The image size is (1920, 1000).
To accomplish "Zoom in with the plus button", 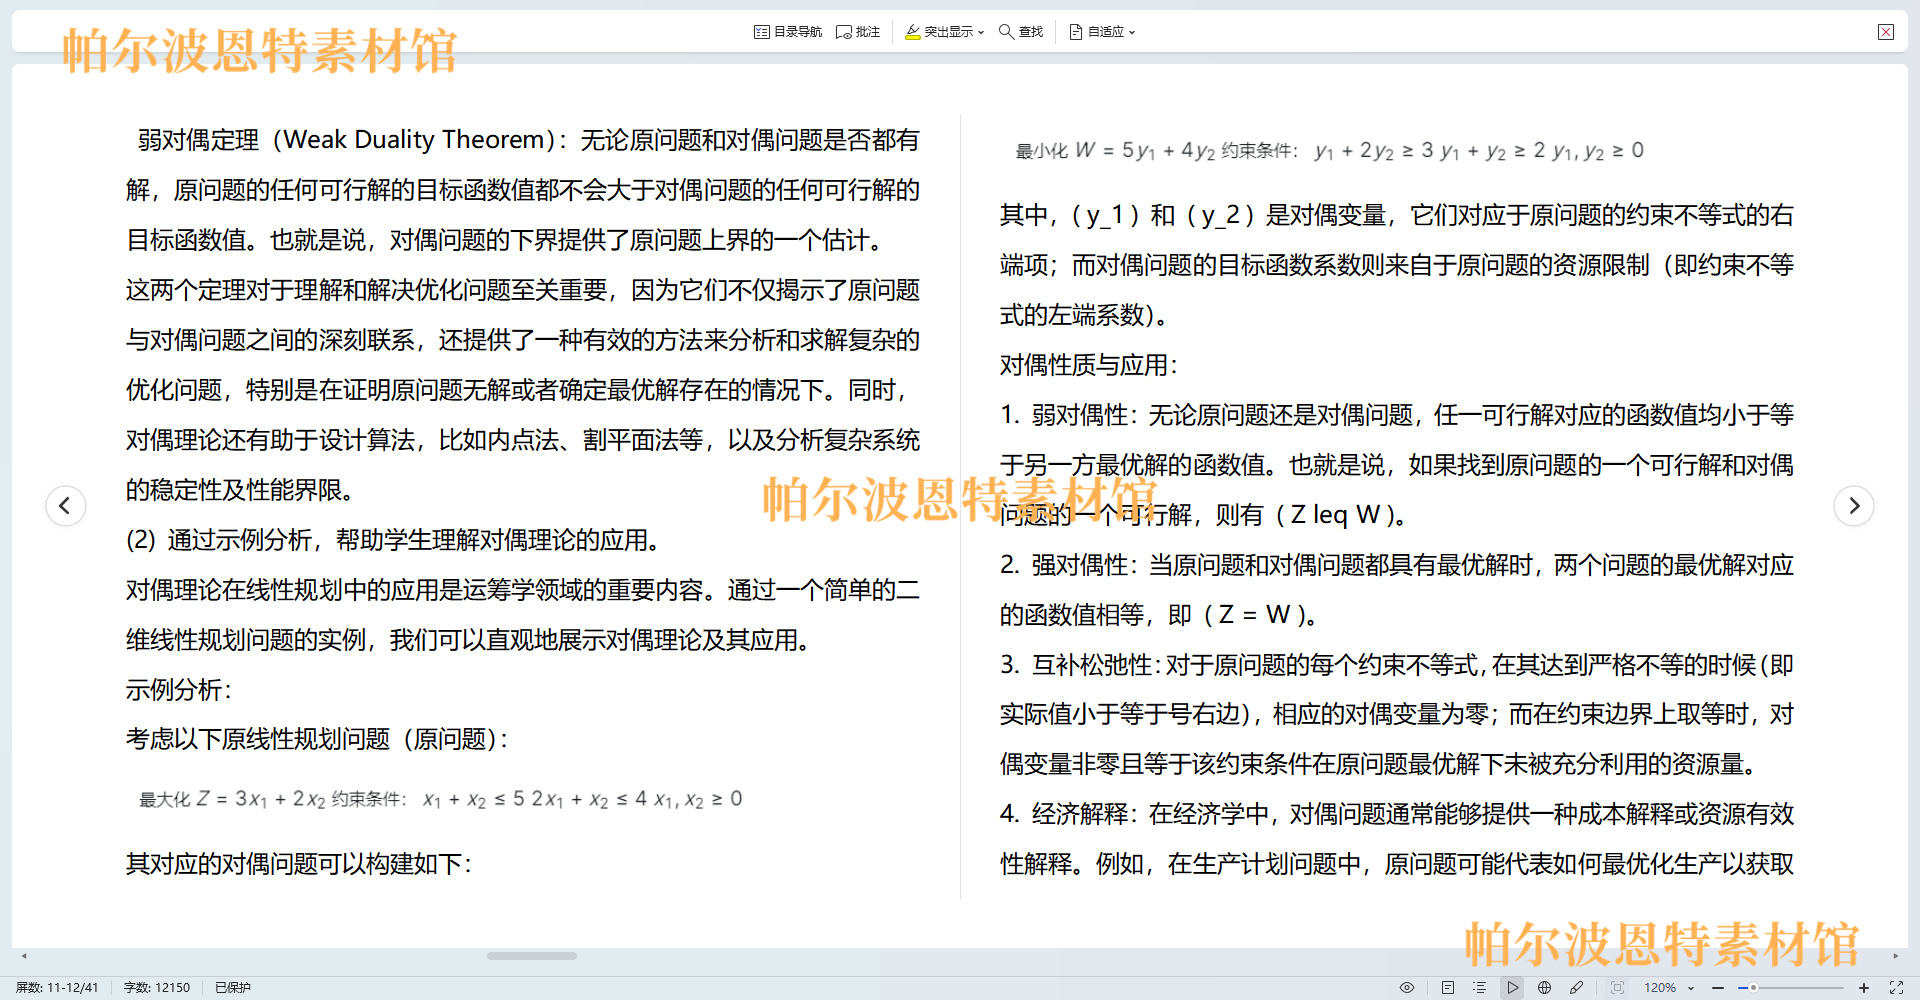I will click(x=1864, y=987).
